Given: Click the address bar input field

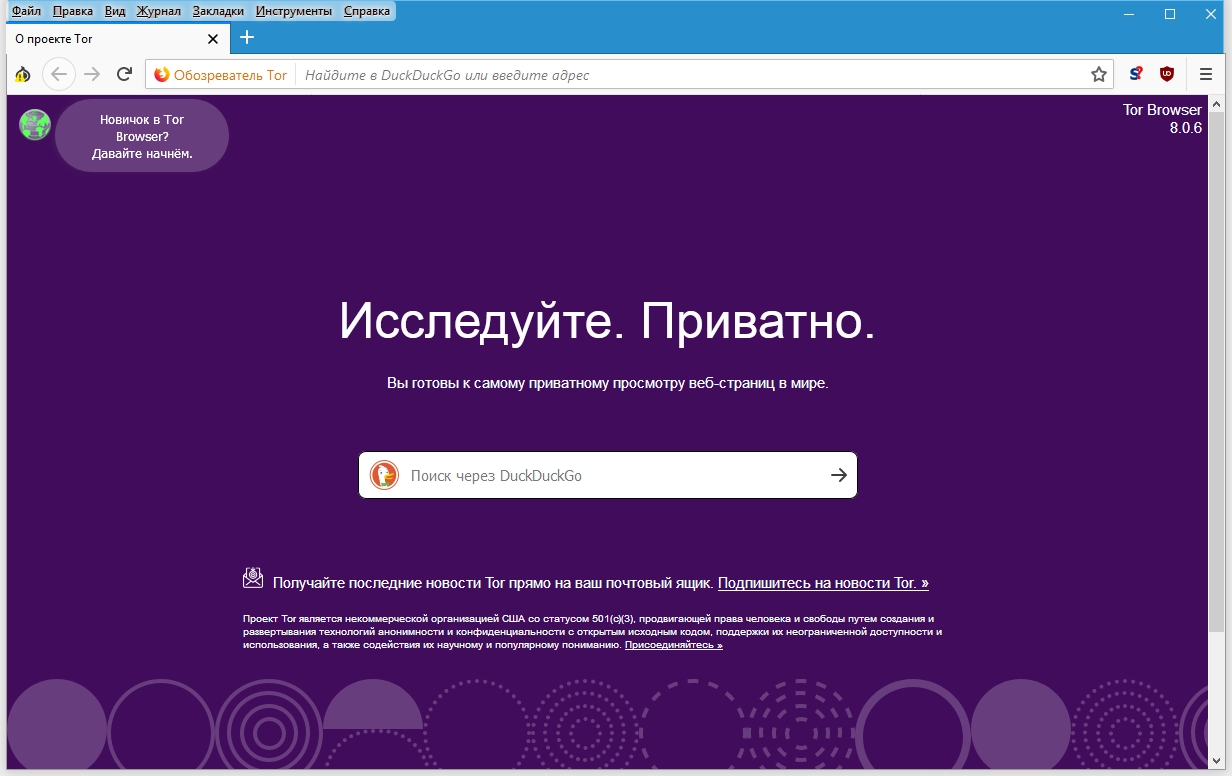Looking at the screenshot, I should (x=690, y=75).
